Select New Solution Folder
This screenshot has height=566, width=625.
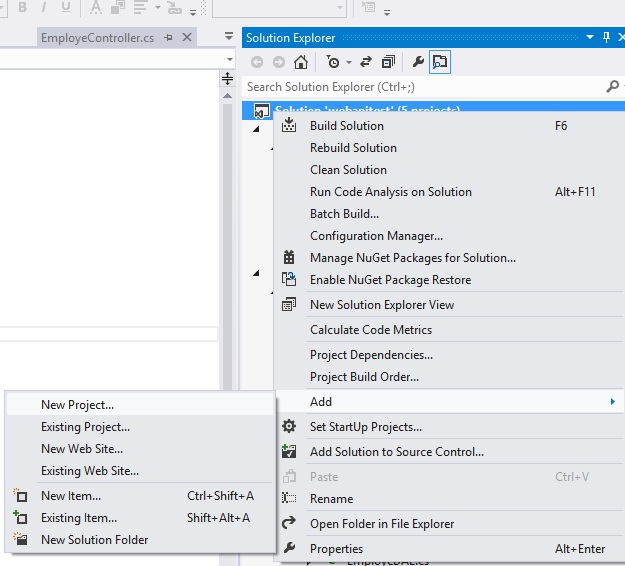[x=140, y=539]
